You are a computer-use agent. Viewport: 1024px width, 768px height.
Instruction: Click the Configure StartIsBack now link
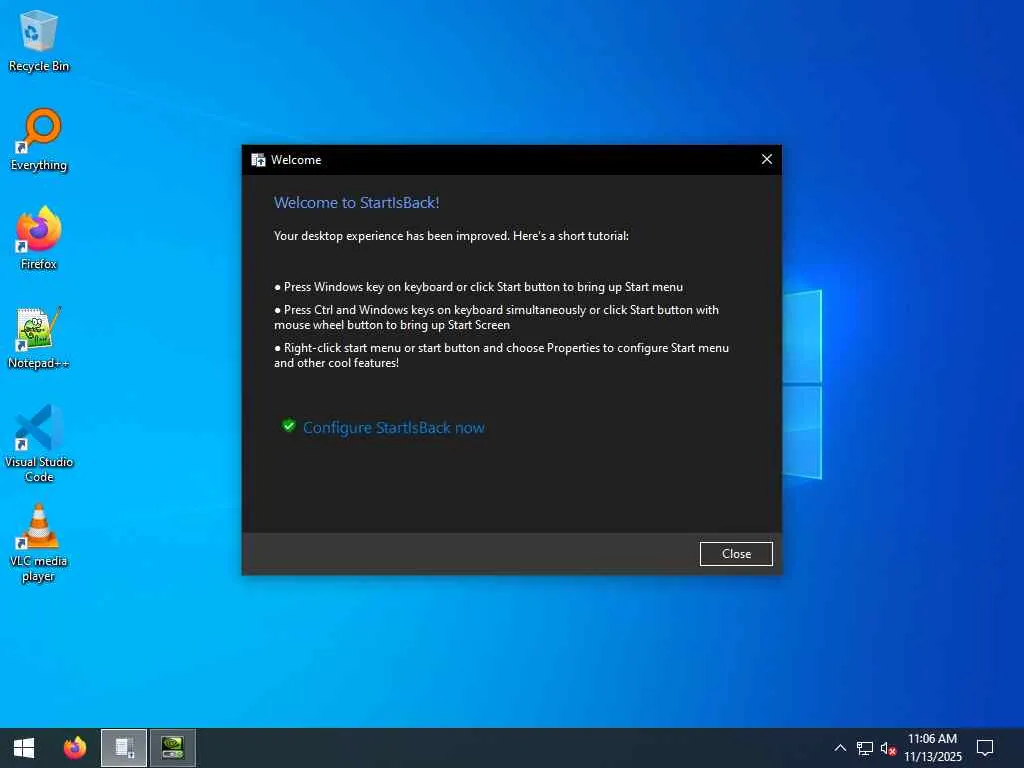(394, 428)
